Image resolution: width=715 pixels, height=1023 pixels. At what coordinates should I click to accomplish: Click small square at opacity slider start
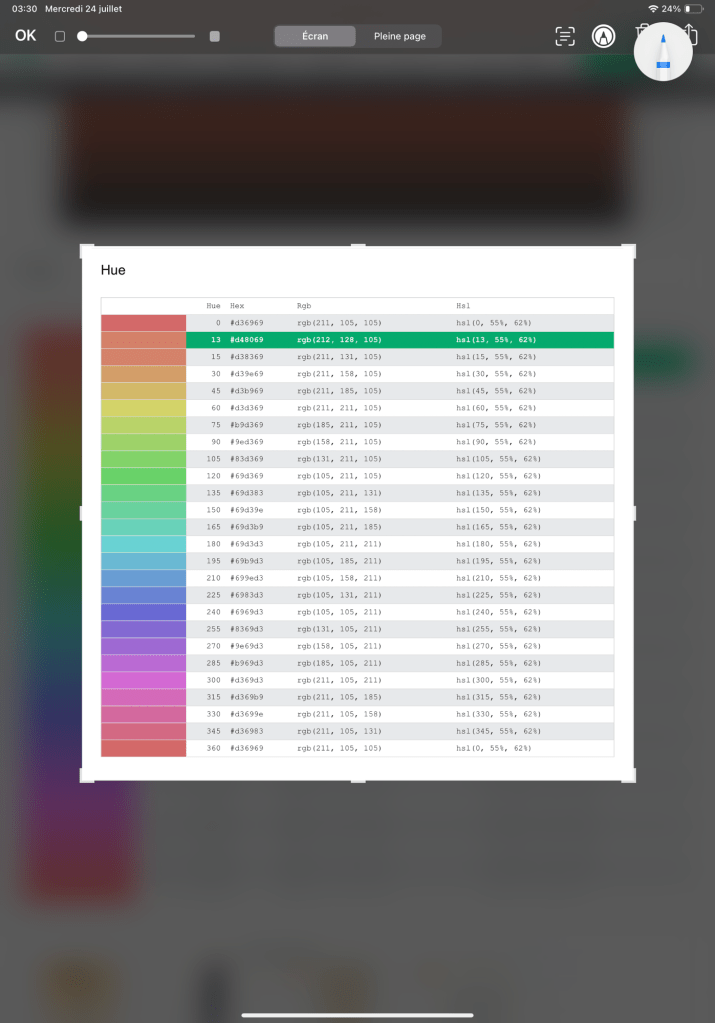click(x=60, y=36)
